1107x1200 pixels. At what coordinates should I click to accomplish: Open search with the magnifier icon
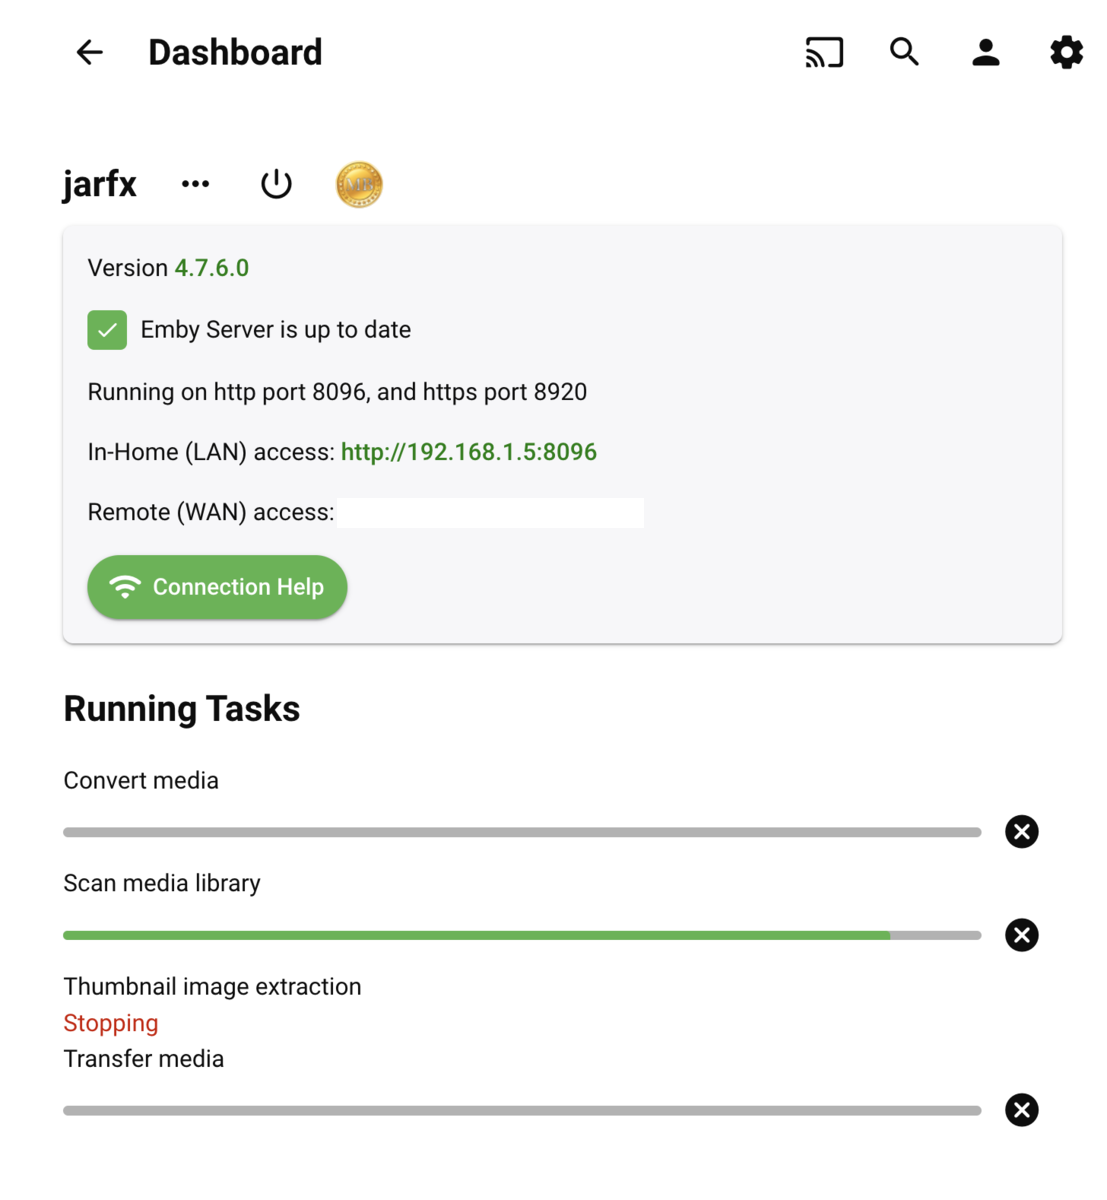[x=904, y=52]
